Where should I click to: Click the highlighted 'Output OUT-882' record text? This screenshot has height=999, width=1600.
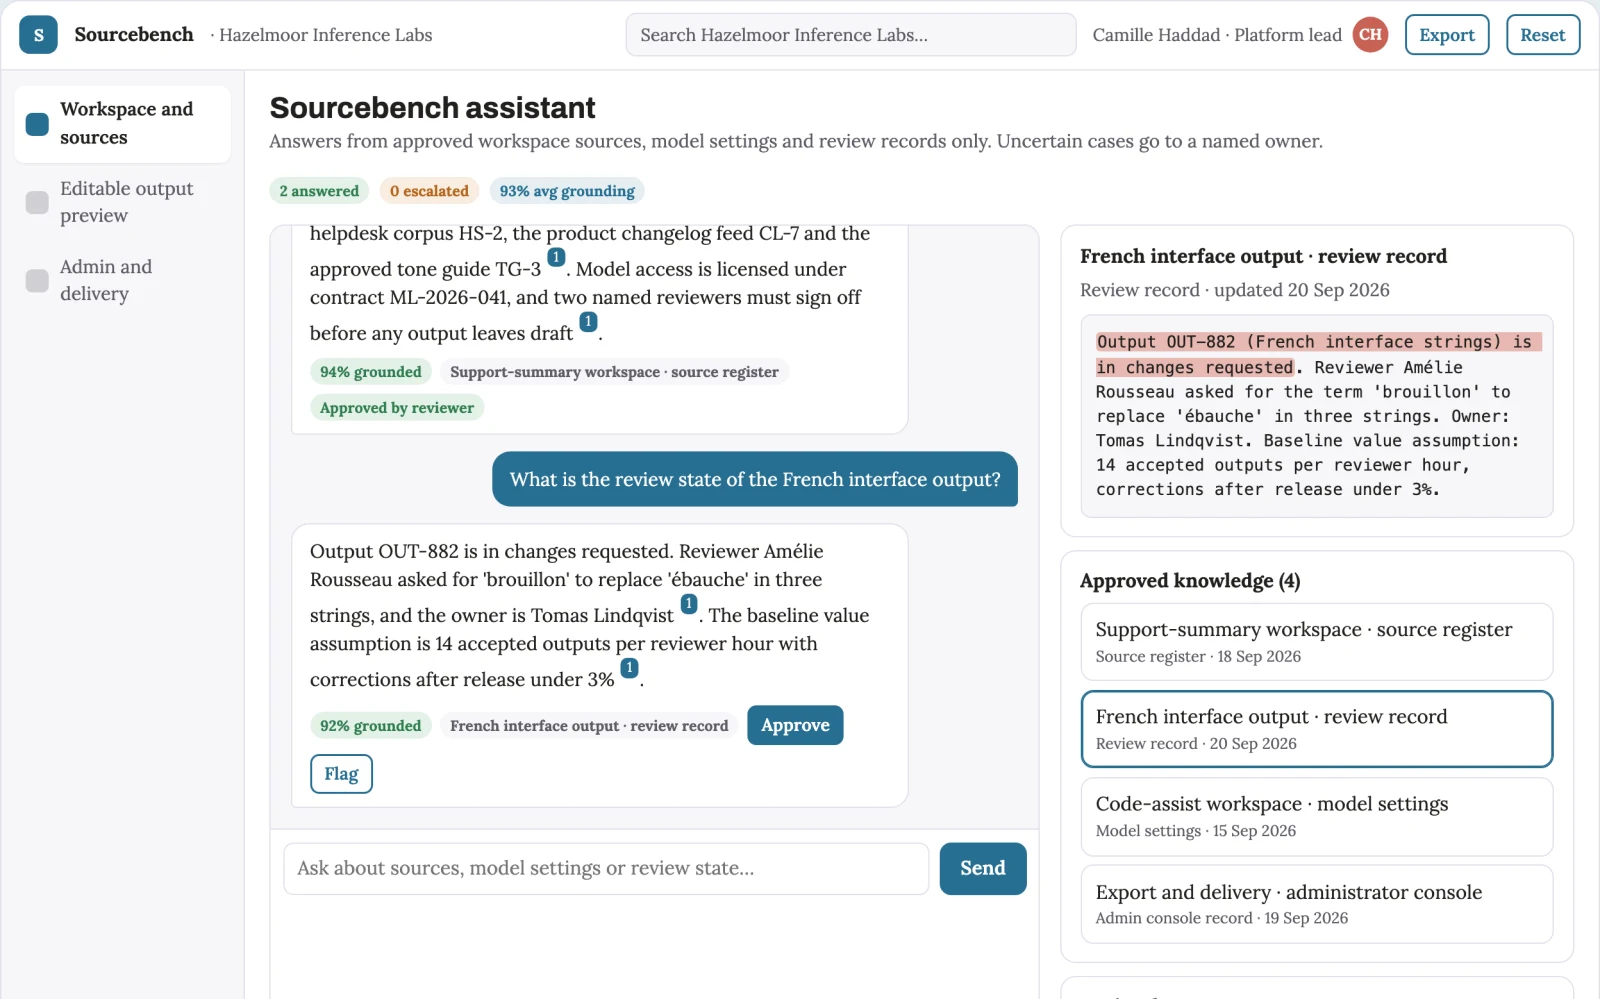tap(1318, 355)
